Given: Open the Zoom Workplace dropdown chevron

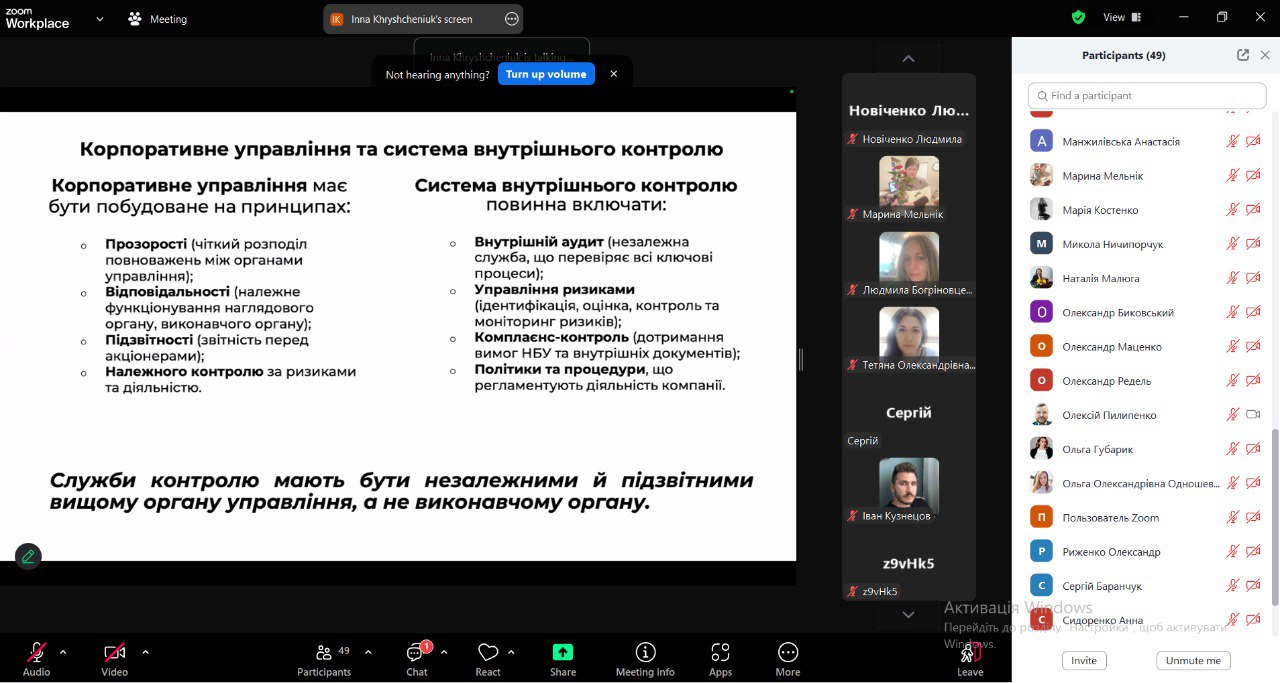Looking at the screenshot, I should (x=99, y=19).
